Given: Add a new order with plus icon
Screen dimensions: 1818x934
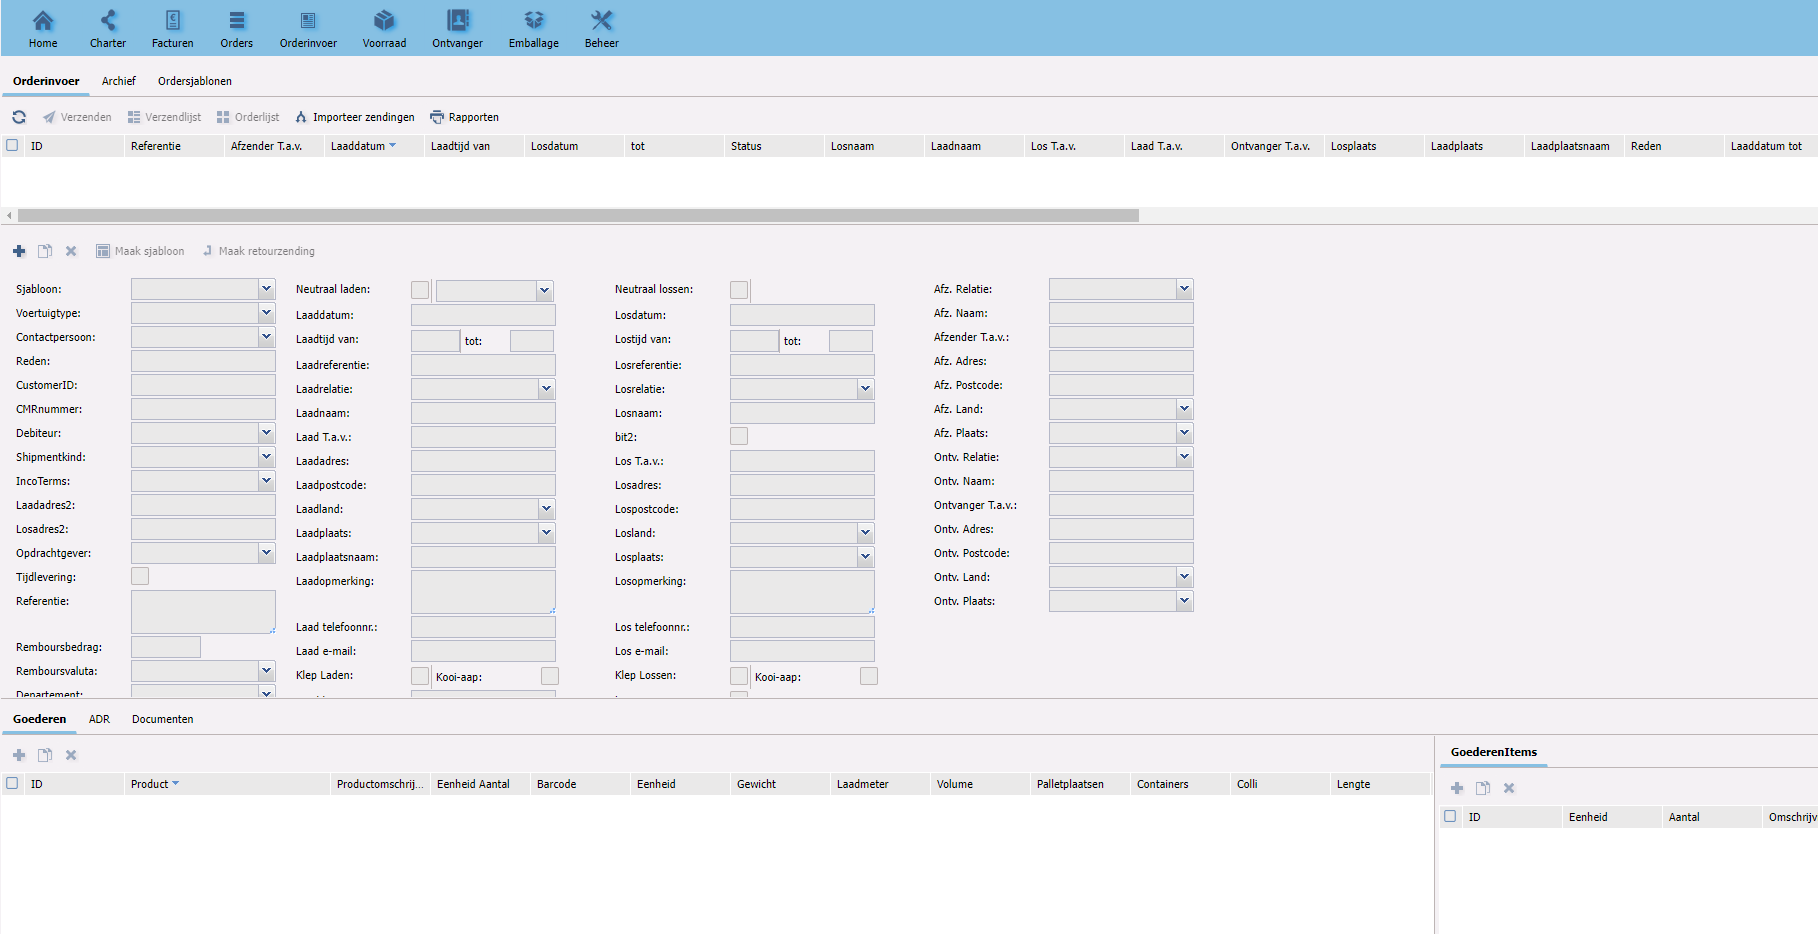Looking at the screenshot, I should pos(19,251).
